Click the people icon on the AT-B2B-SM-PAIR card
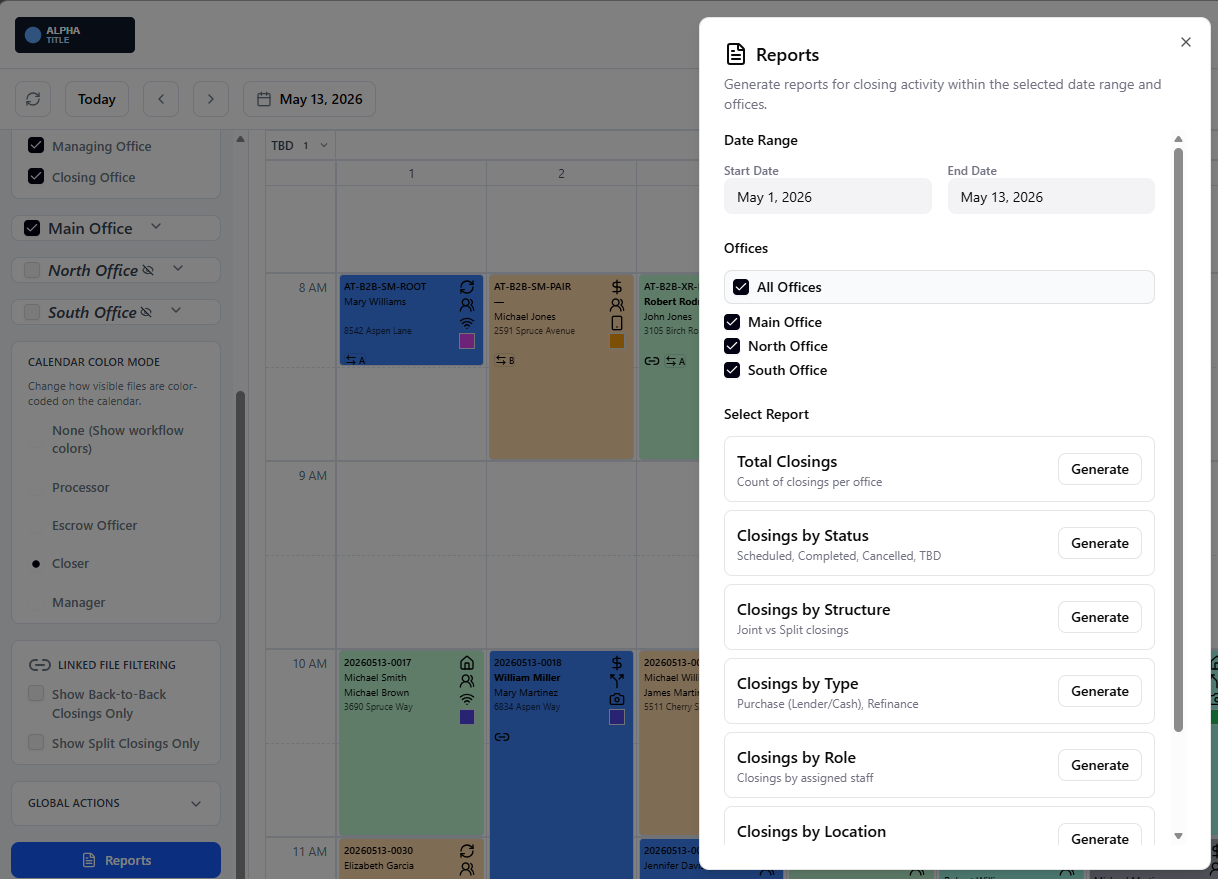This screenshot has height=879, width=1218. click(x=617, y=305)
